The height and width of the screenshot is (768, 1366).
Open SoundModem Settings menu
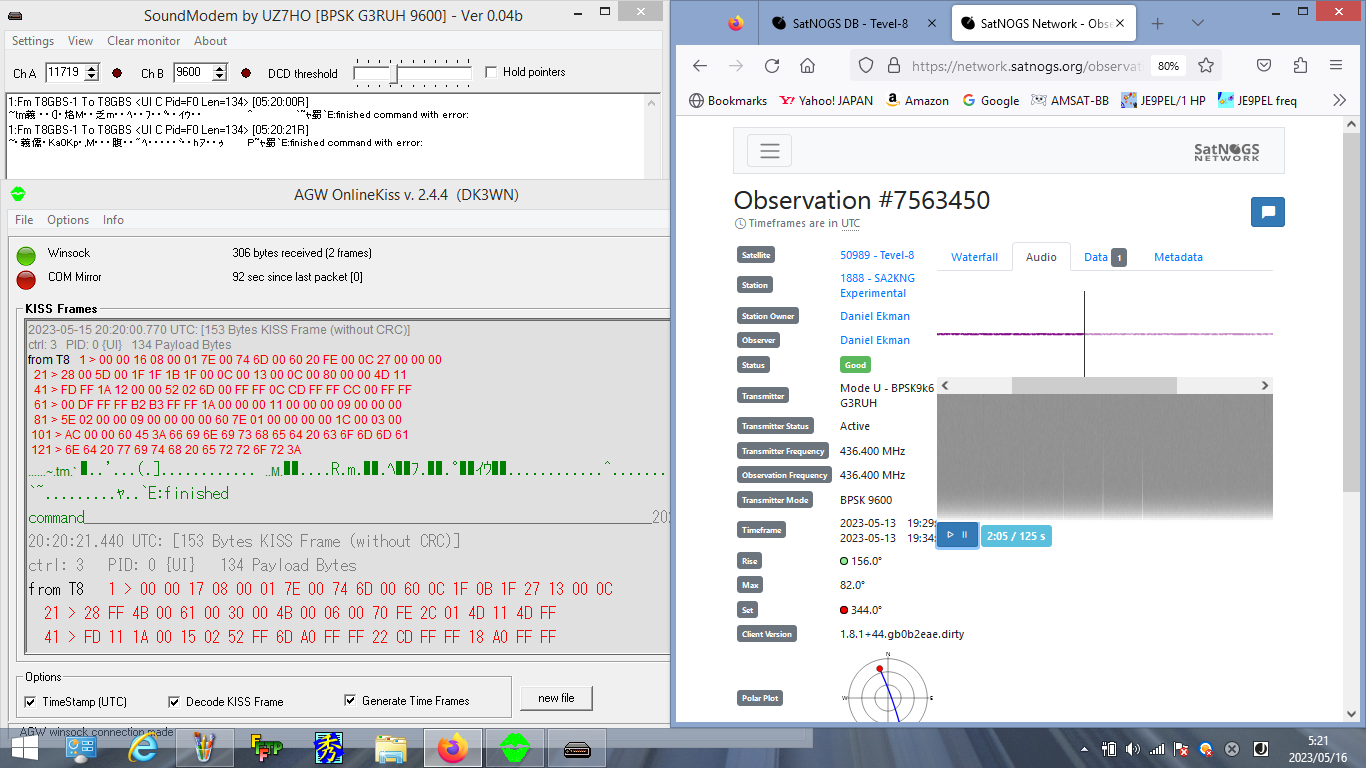(33, 41)
